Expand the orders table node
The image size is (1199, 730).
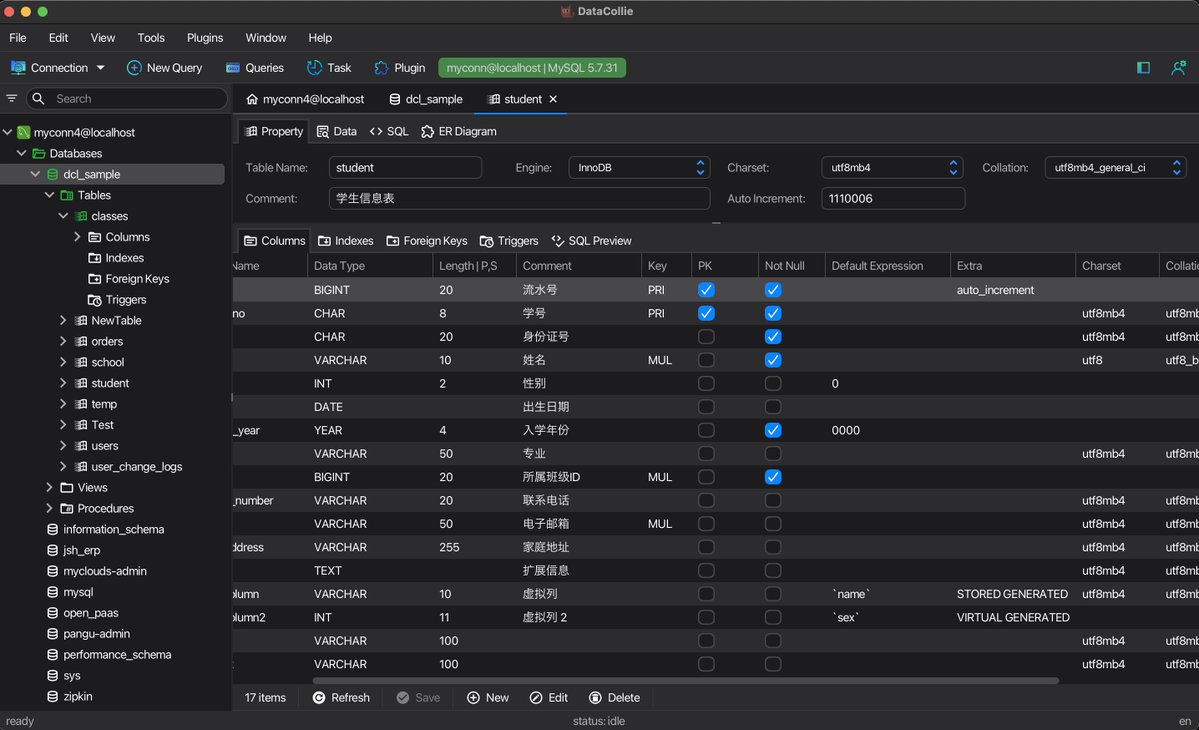pos(63,342)
